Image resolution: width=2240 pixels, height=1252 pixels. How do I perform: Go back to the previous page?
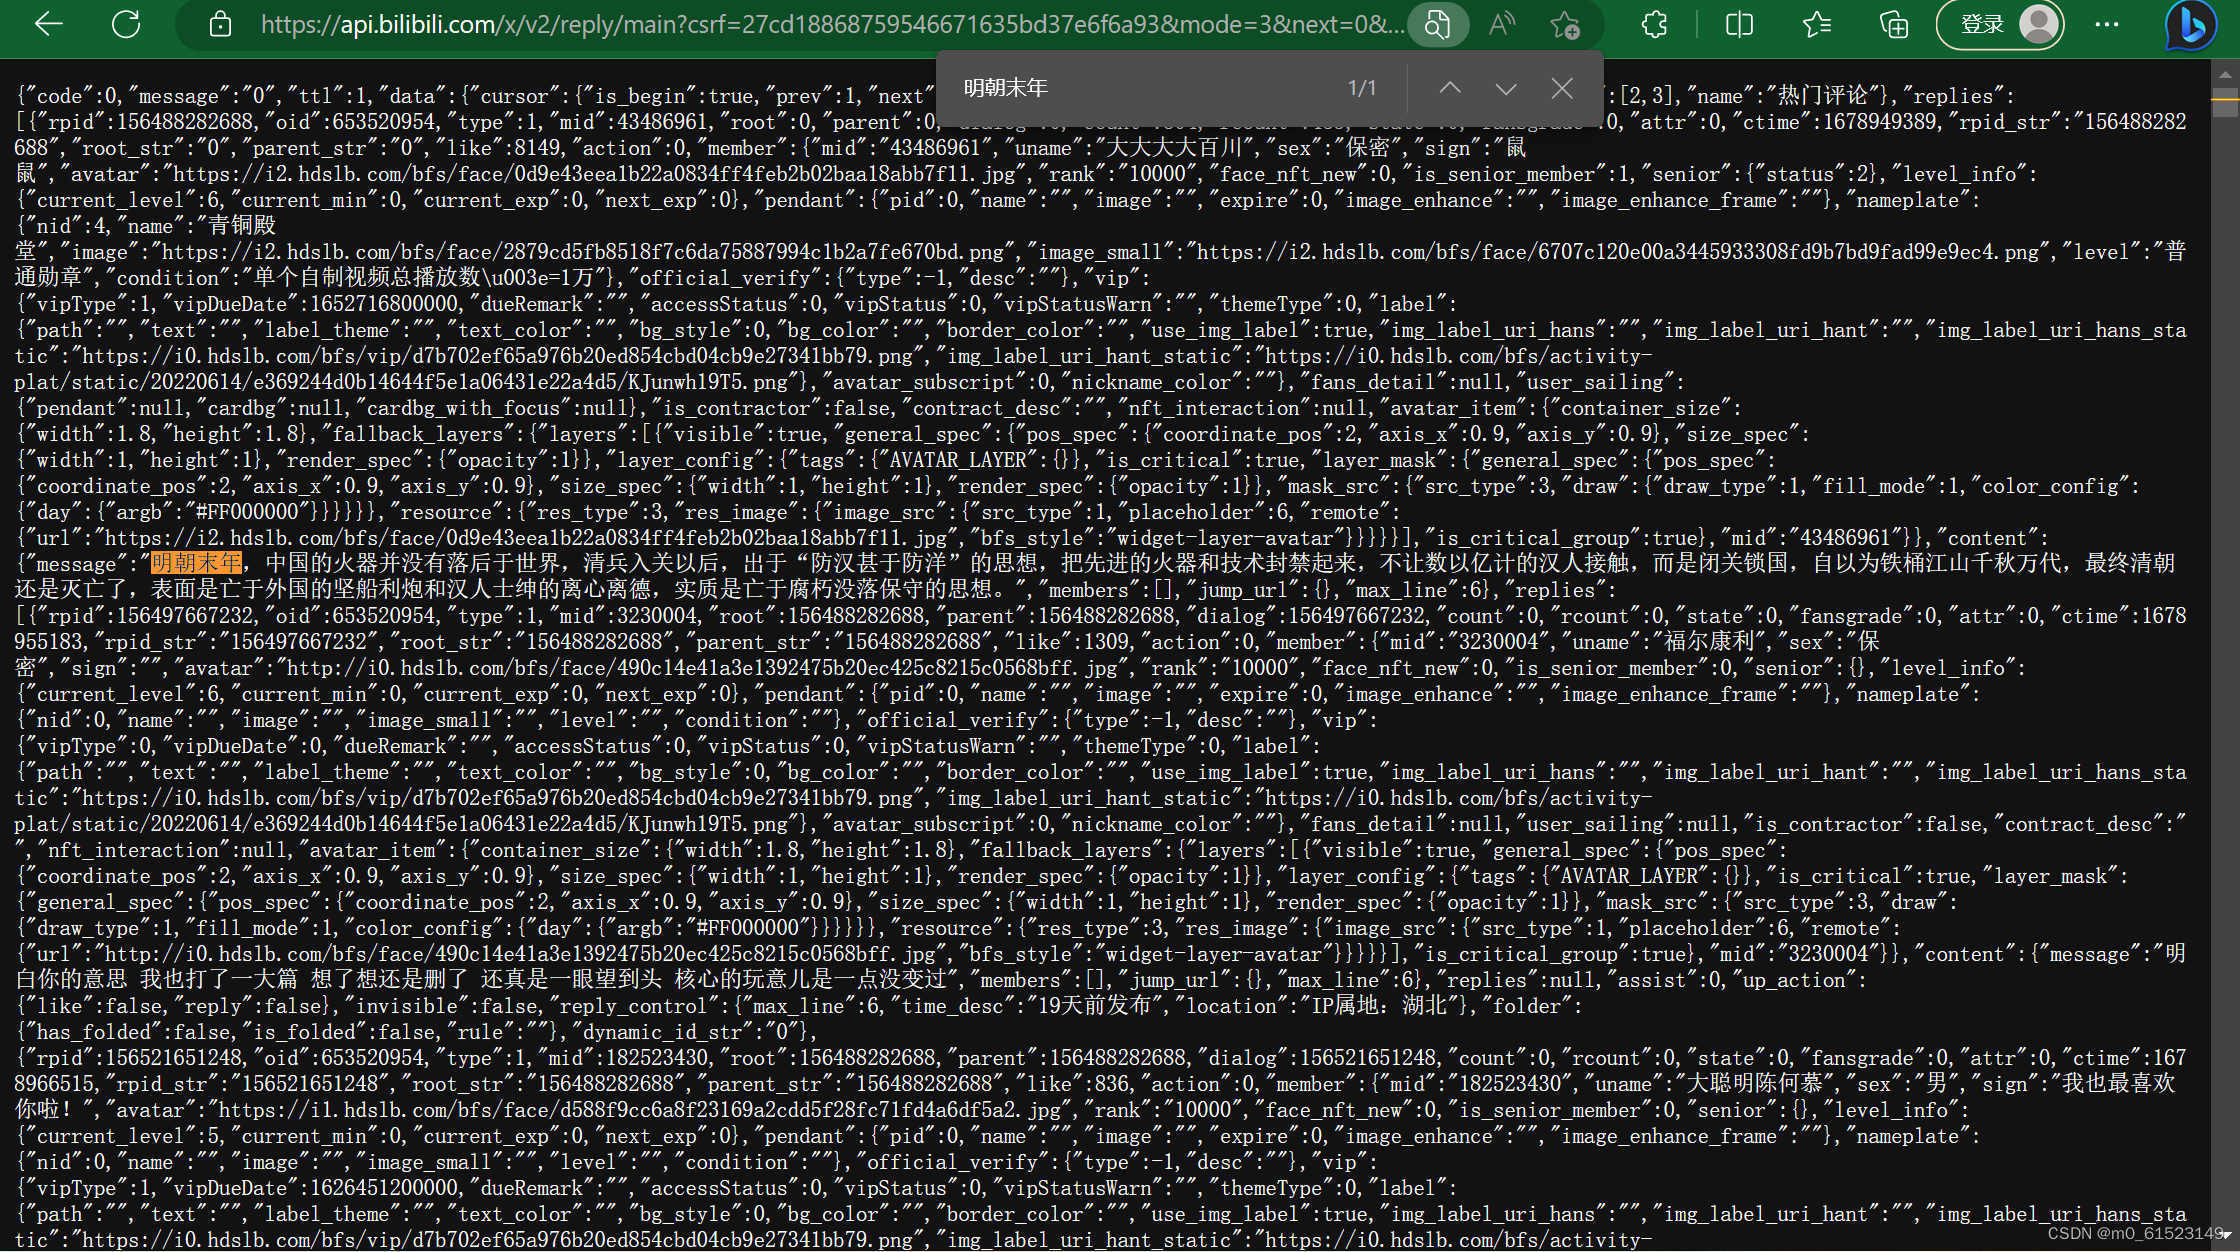click(48, 25)
